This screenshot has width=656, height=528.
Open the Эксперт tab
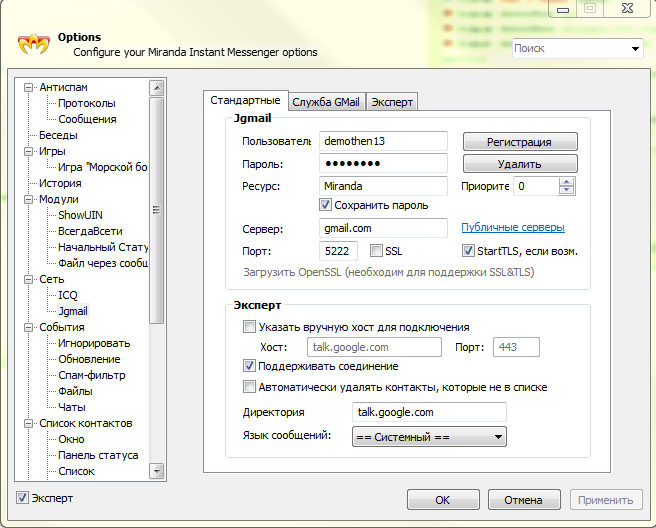coord(392,102)
